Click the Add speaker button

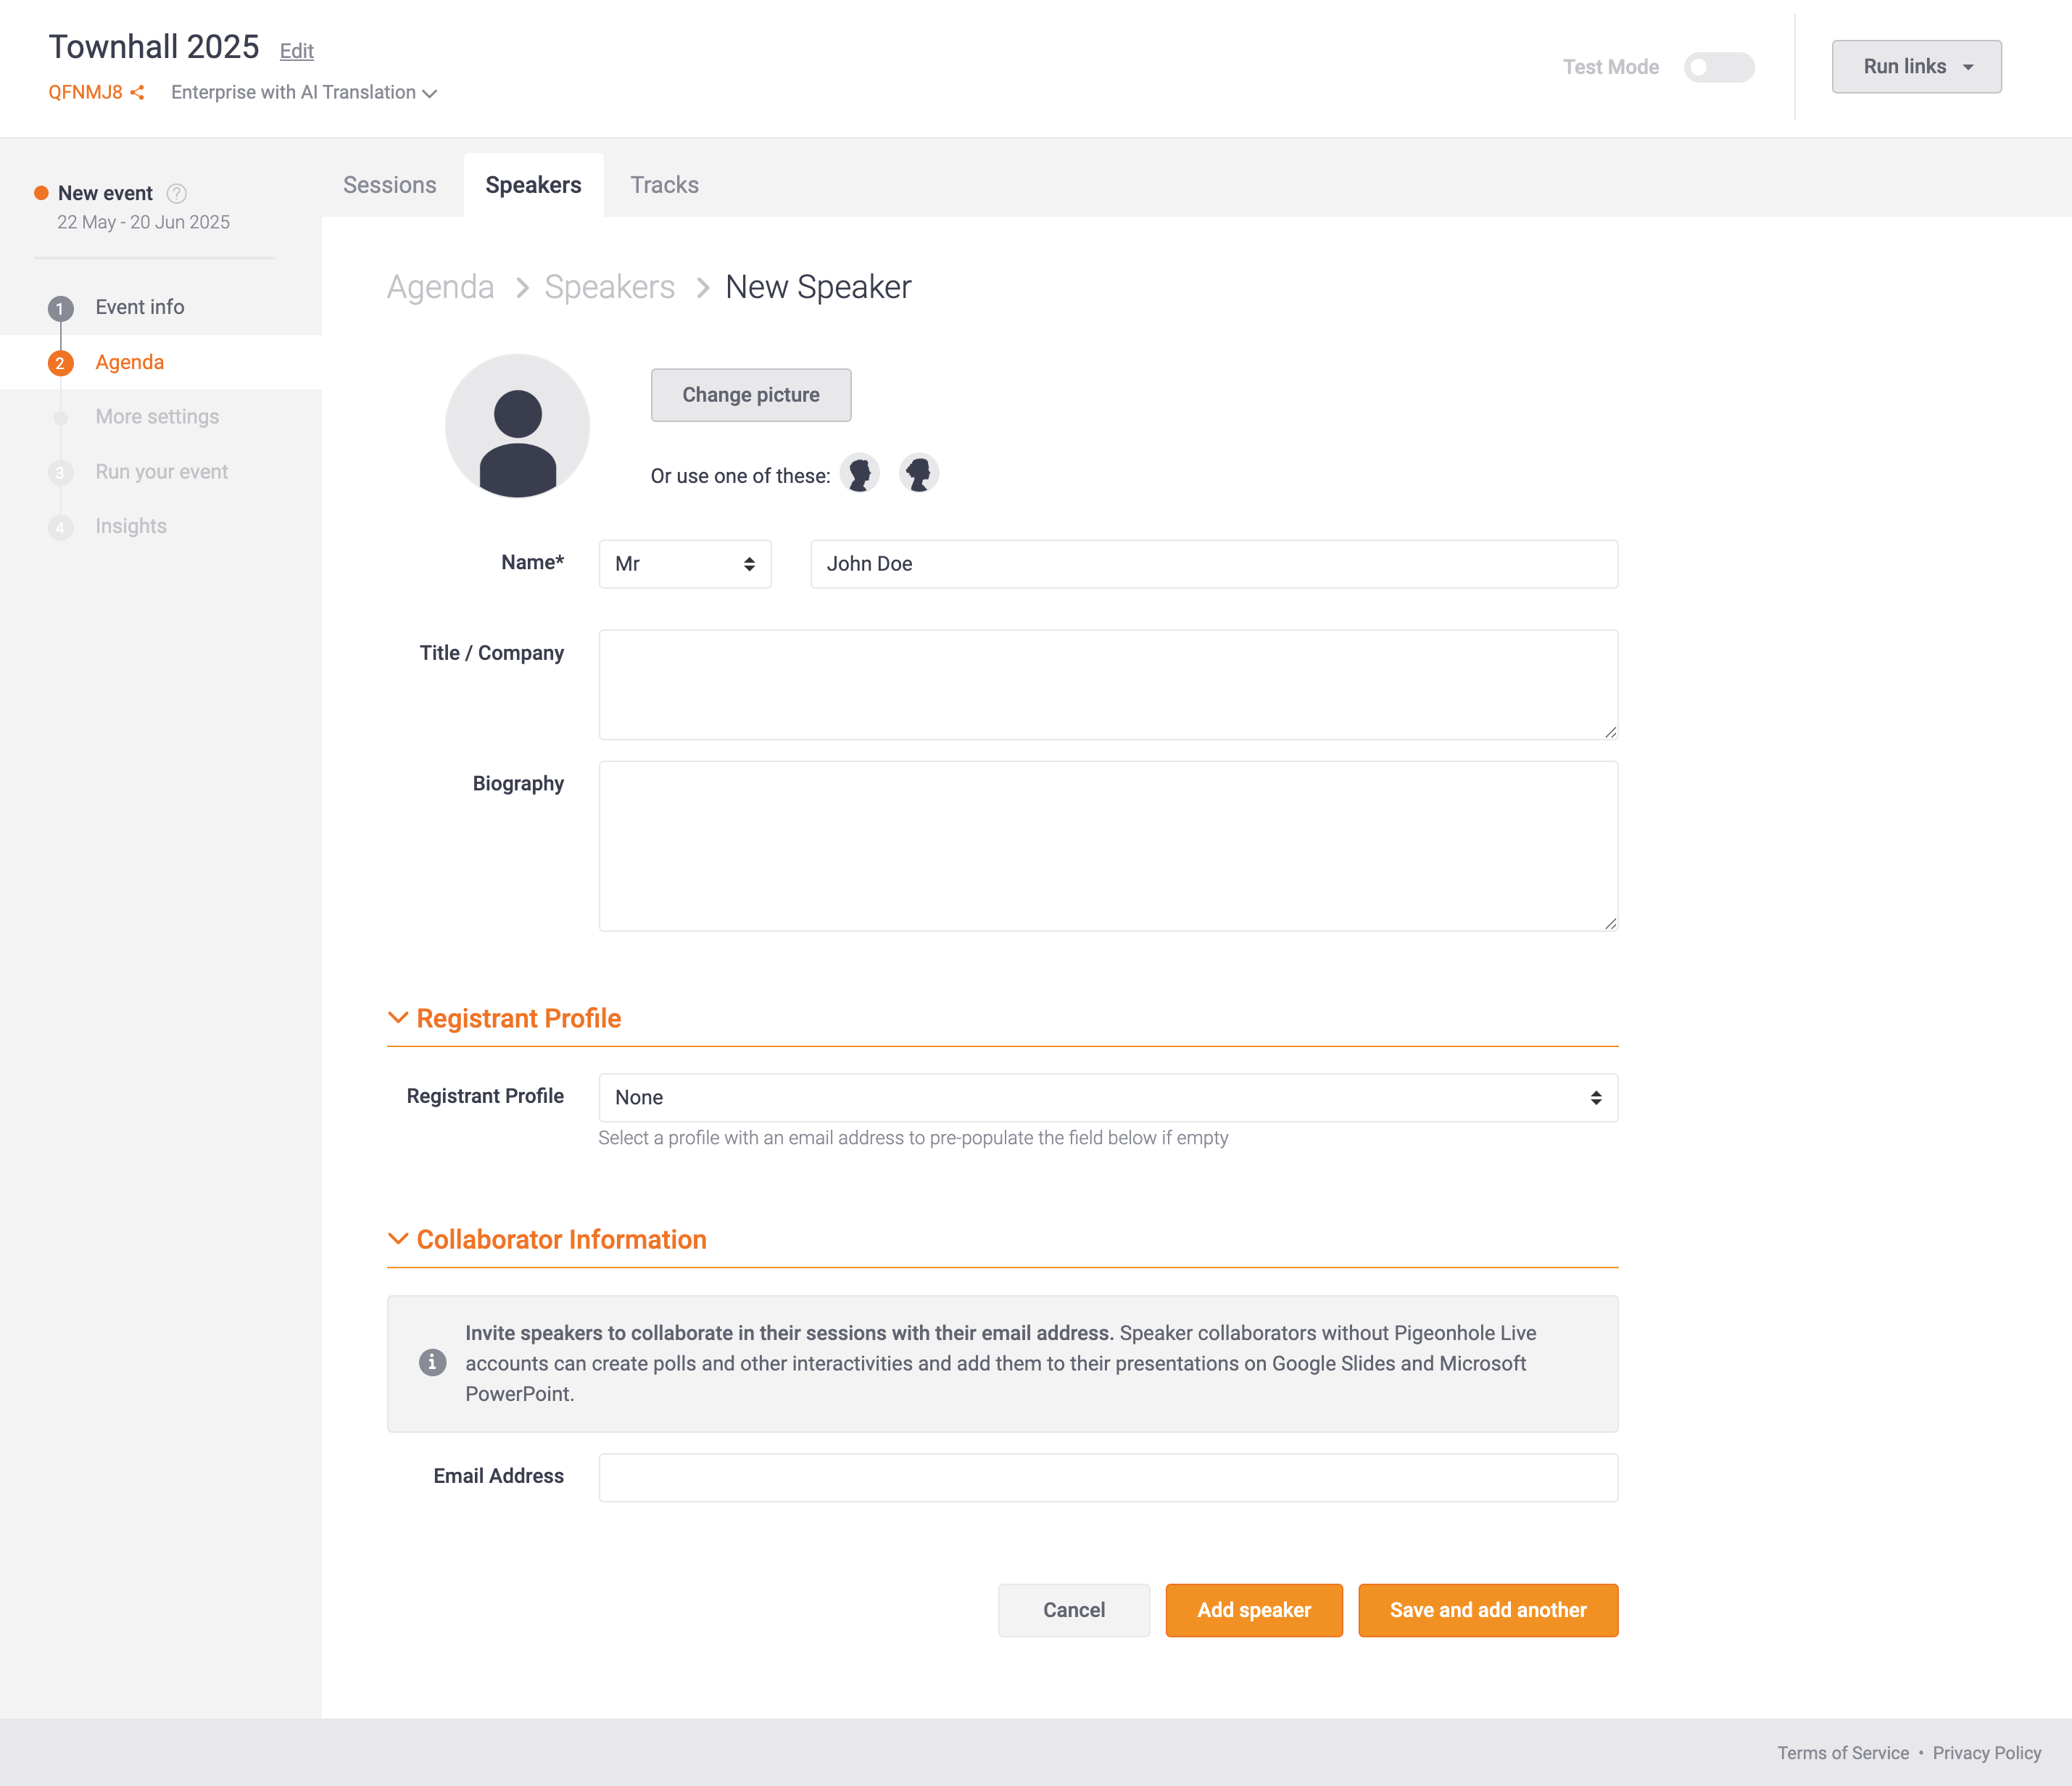(1254, 1610)
